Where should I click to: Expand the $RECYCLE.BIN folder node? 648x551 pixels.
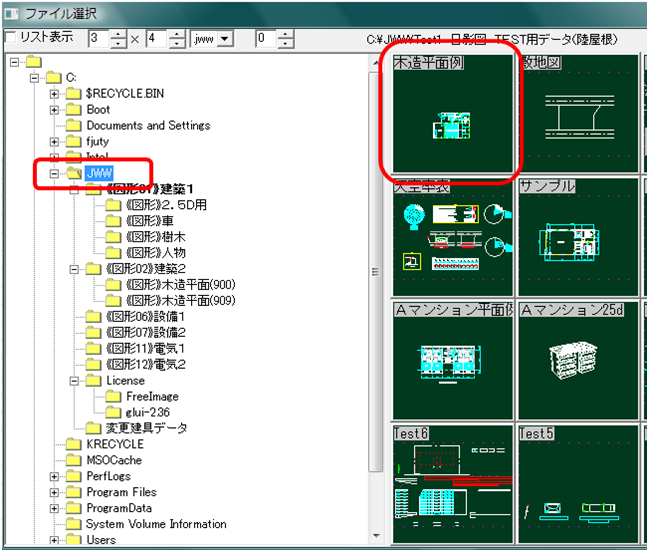click(x=55, y=93)
